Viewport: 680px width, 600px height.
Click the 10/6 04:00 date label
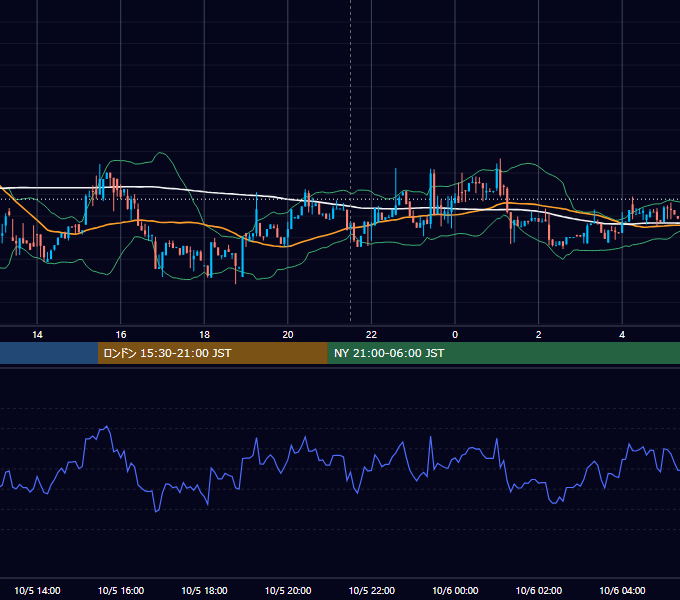[x=622, y=590]
